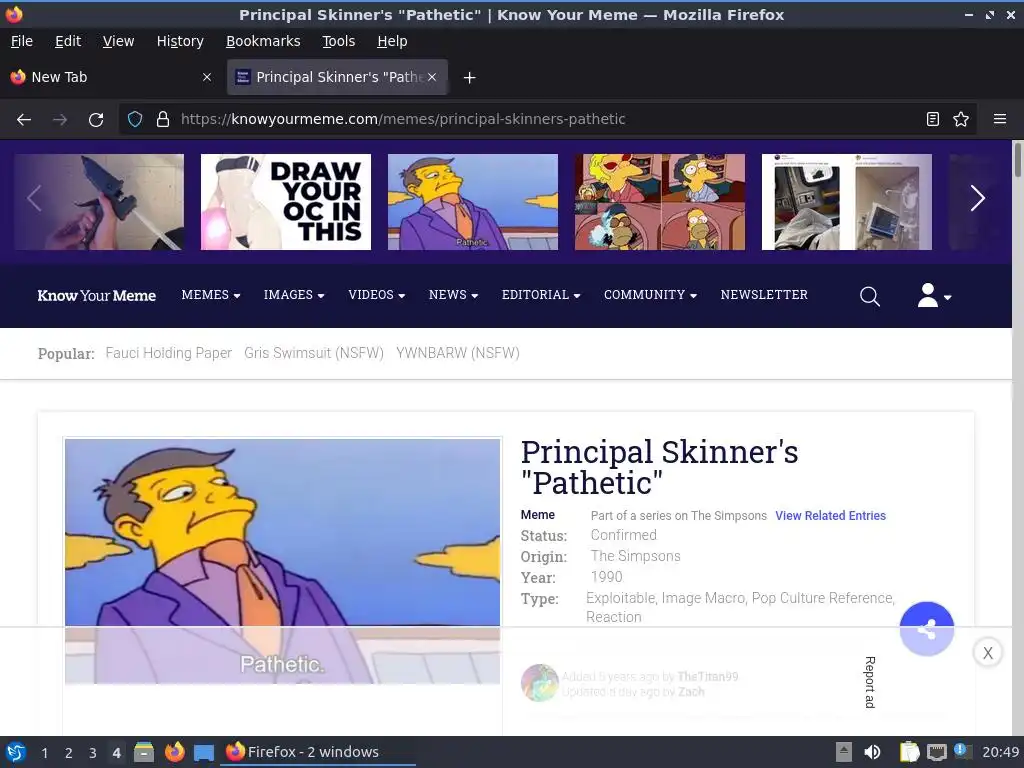This screenshot has width=1024, height=768.
Task: Expand the EDITORIAL dropdown
Action: click(541, 295)
